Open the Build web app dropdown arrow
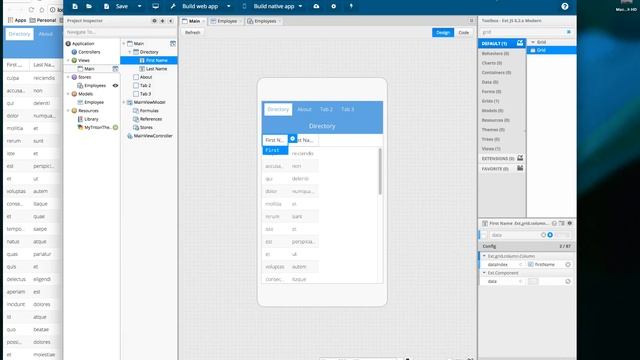 (x=229, y=6)
